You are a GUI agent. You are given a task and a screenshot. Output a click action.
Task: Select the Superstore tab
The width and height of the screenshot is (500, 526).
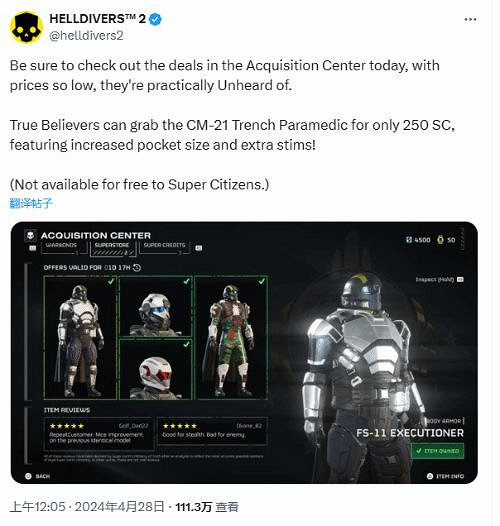pyautogui.click(x=112, y=248)
